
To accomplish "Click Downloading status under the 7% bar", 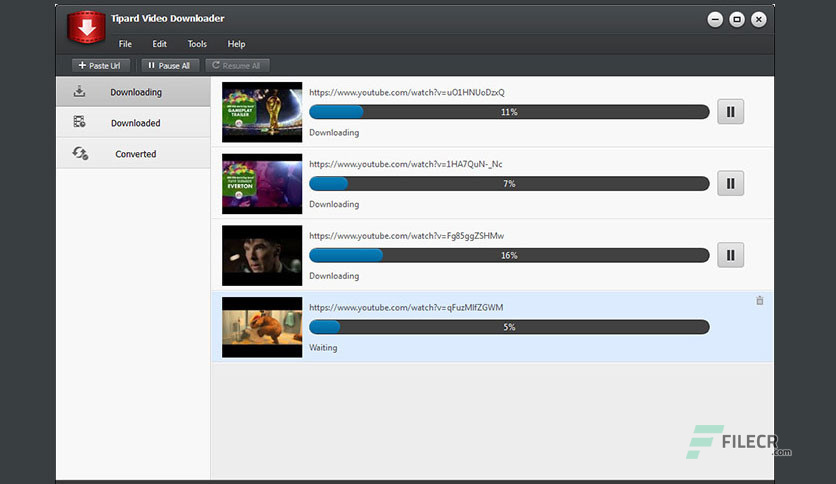I will tap(334, 204).
